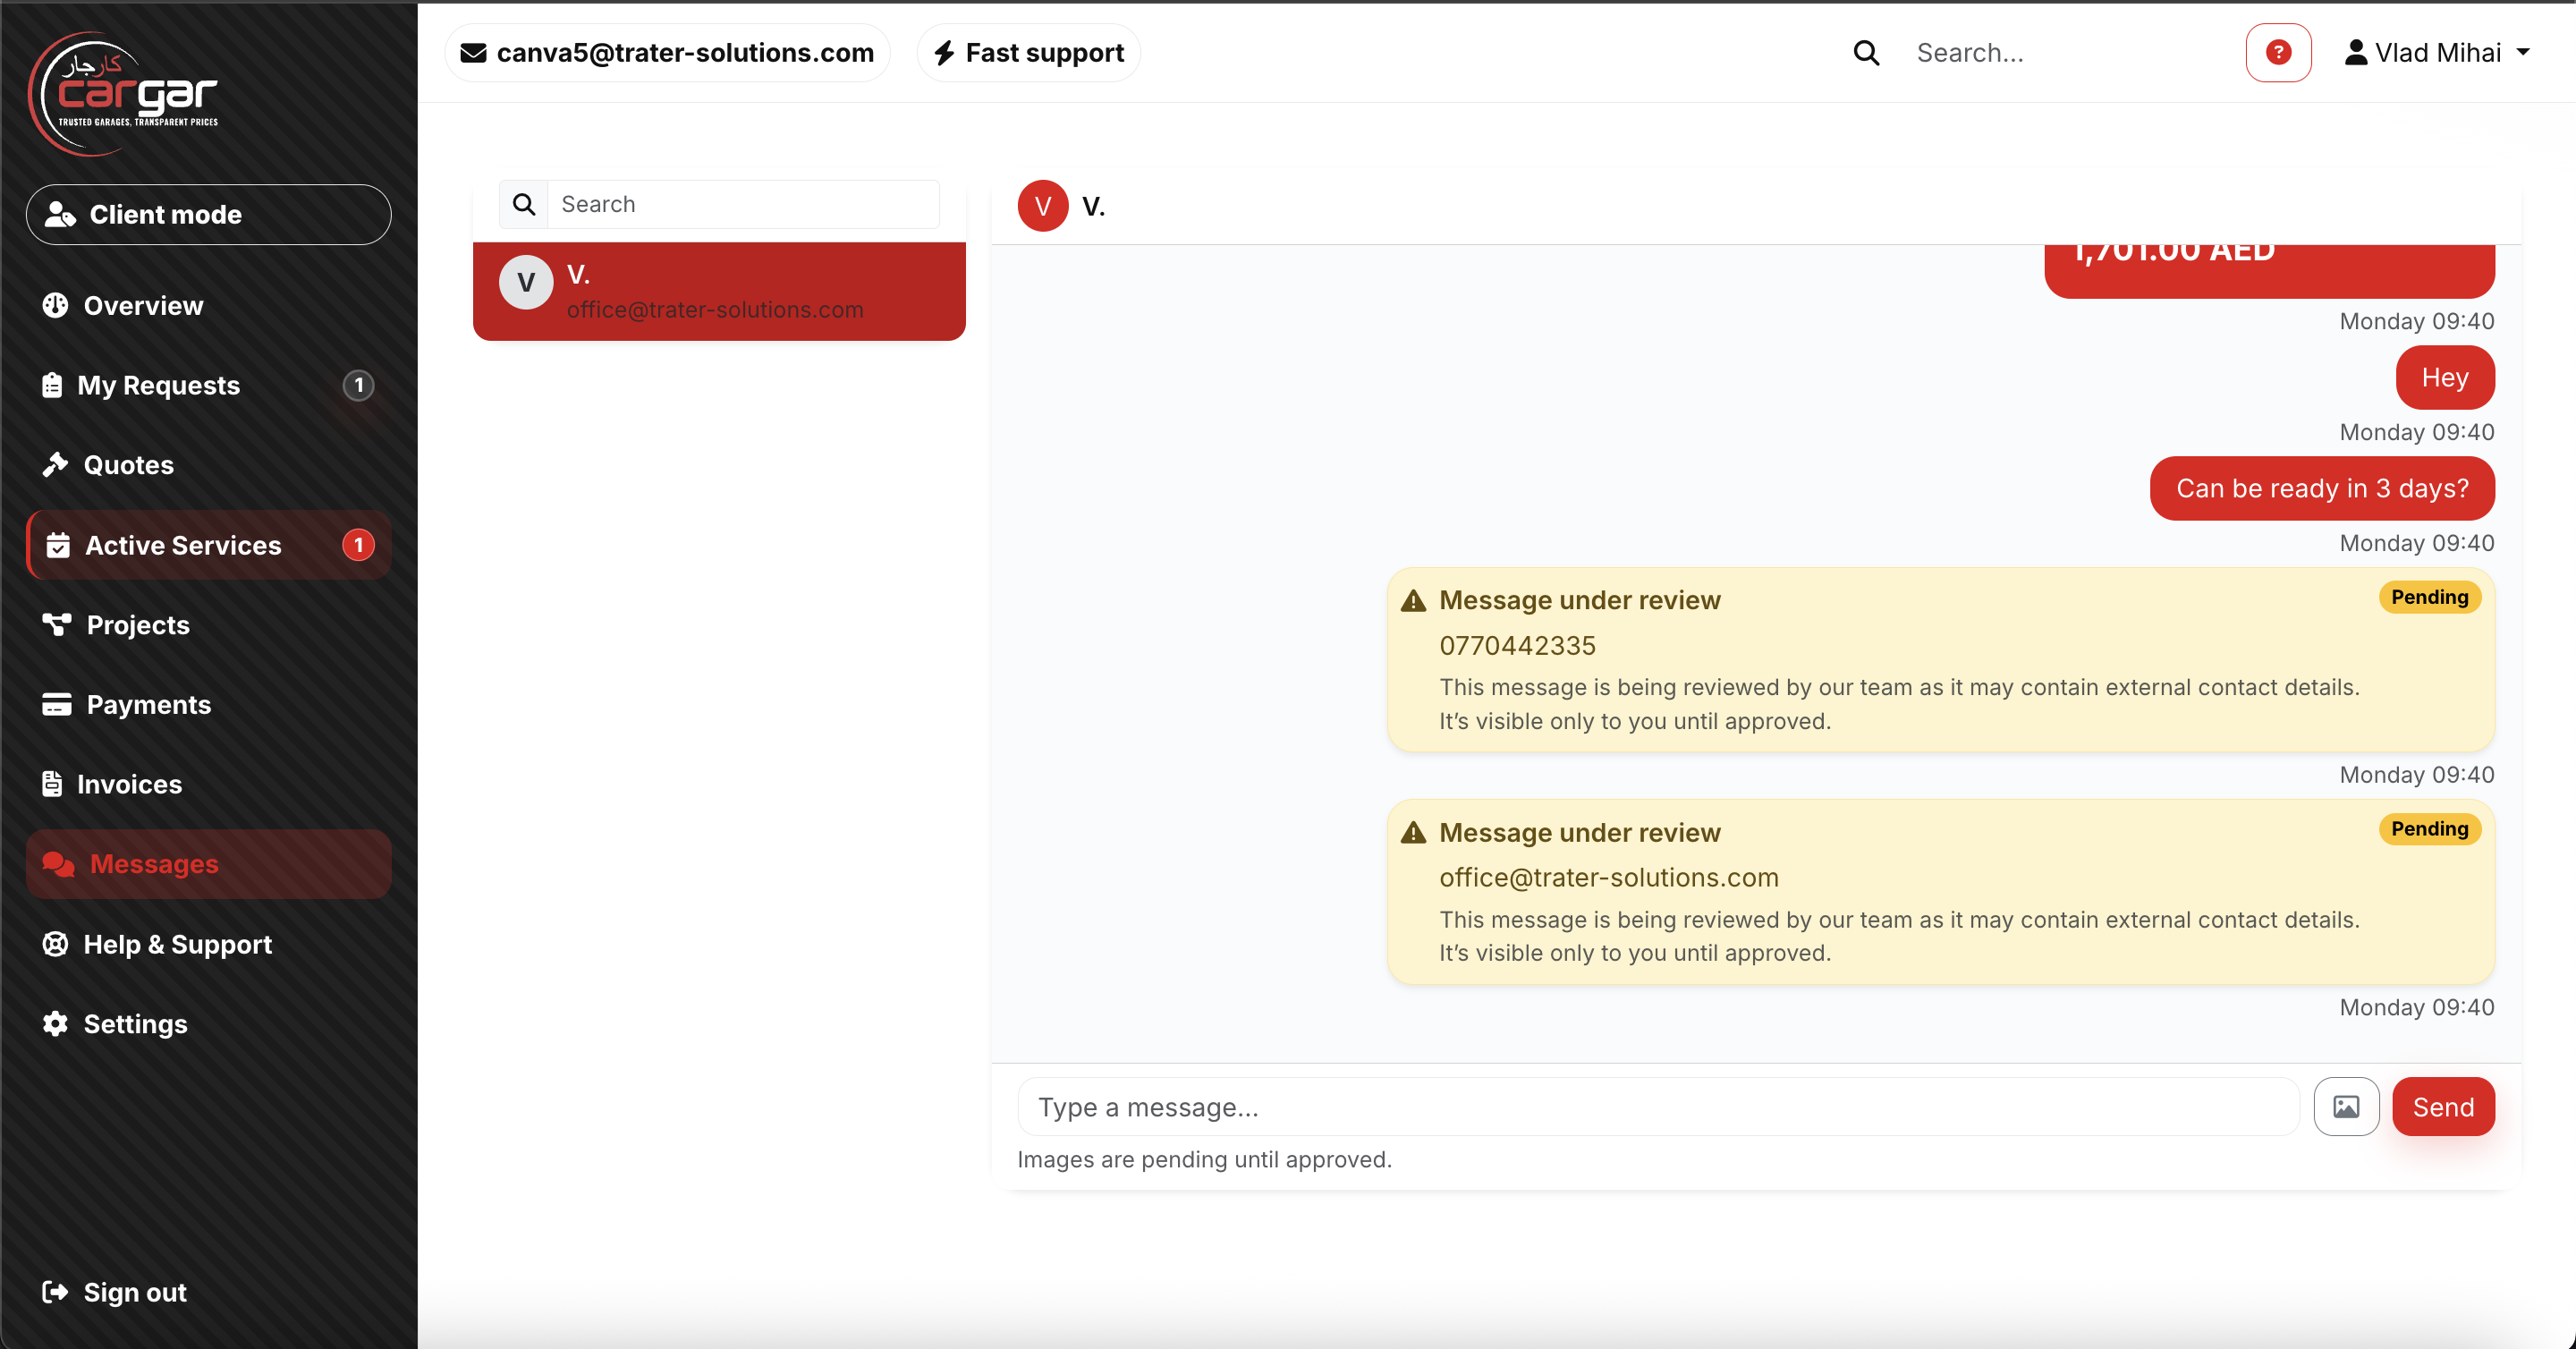2576x1349 pixels.
Task: Open the Projects icon in sidebar
Action: click(57, 624)
